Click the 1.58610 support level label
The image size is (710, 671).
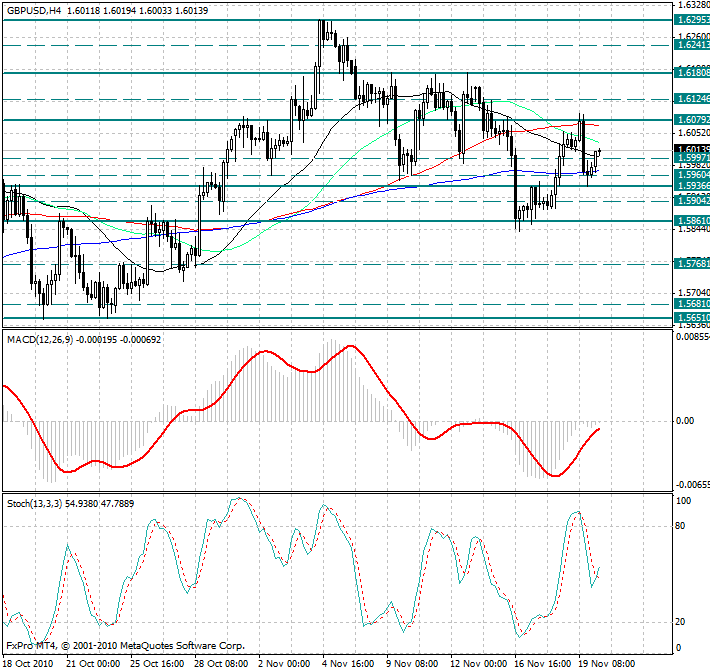click(x=692, y=220)
